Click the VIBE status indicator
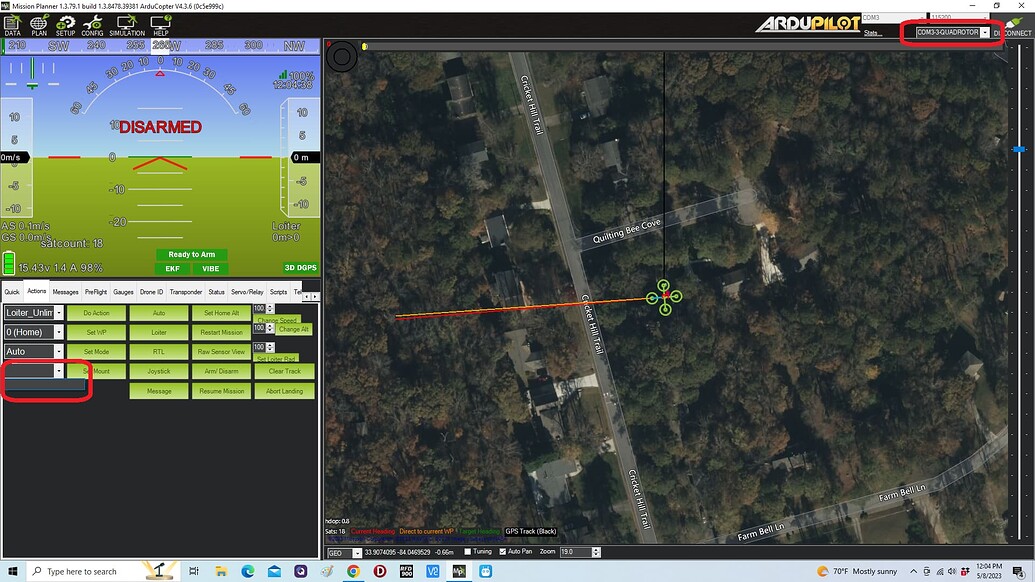Viewport: 1035px width, 582px height. tap(211, 268)
